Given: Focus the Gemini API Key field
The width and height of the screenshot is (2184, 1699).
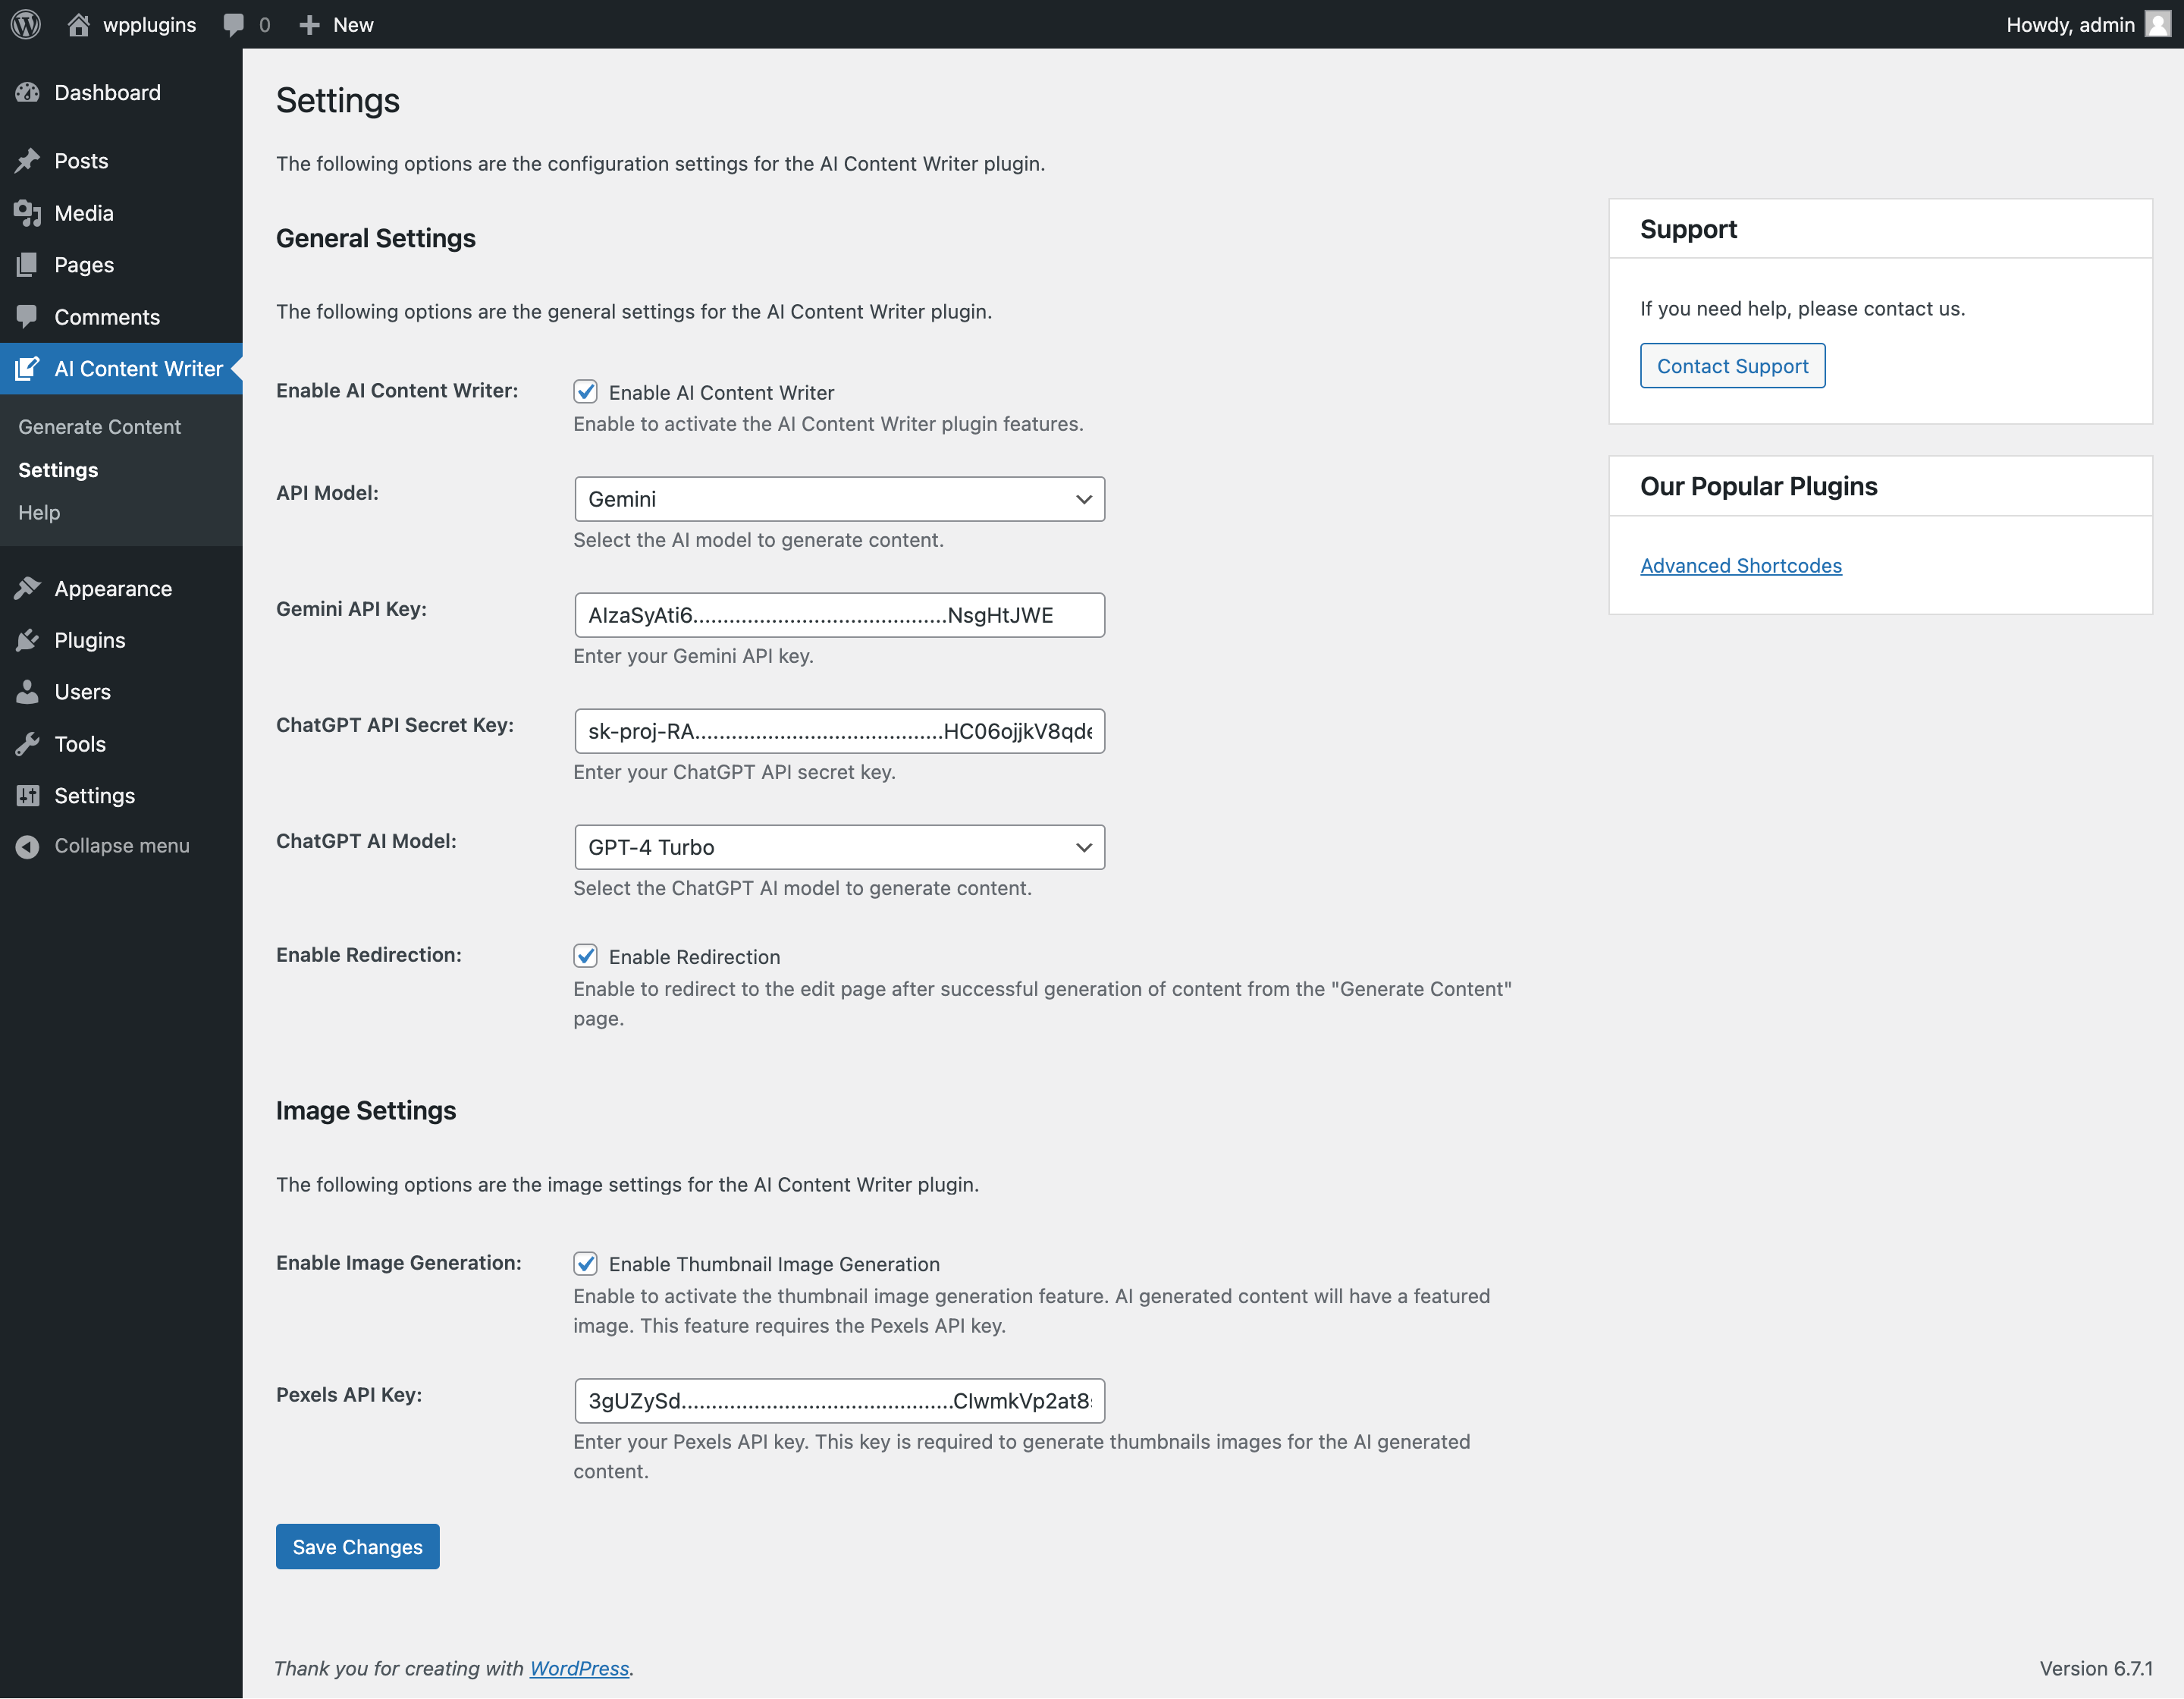Looking at the screenshot, I should pyautogui.click(x=839, y=615).
